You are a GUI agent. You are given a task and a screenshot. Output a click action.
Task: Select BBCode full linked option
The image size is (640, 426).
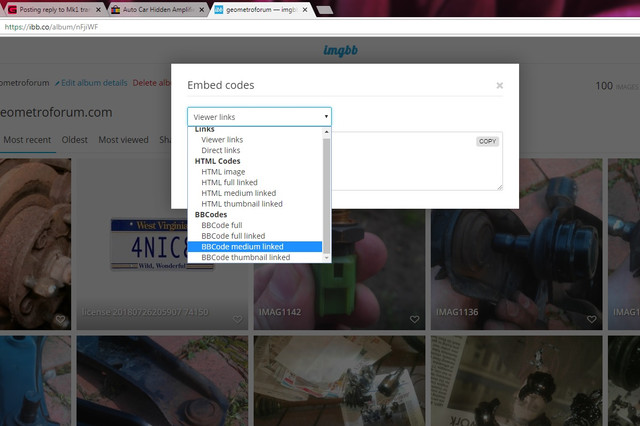[x=233, y=236]
